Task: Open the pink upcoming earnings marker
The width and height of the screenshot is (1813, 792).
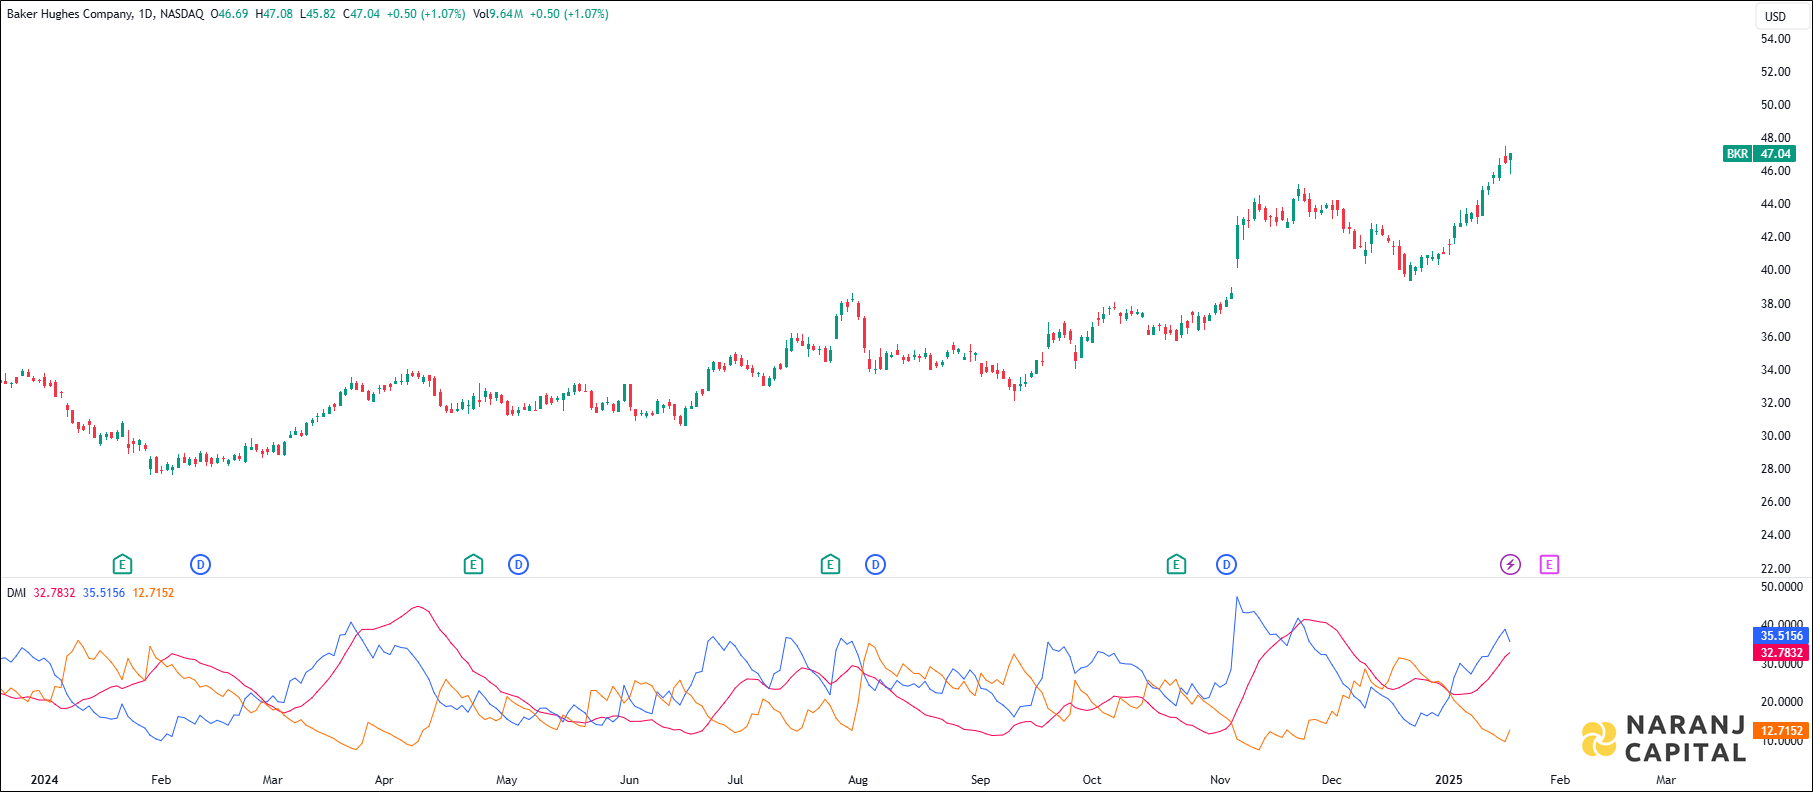Action: click(x=1549, y=565)
